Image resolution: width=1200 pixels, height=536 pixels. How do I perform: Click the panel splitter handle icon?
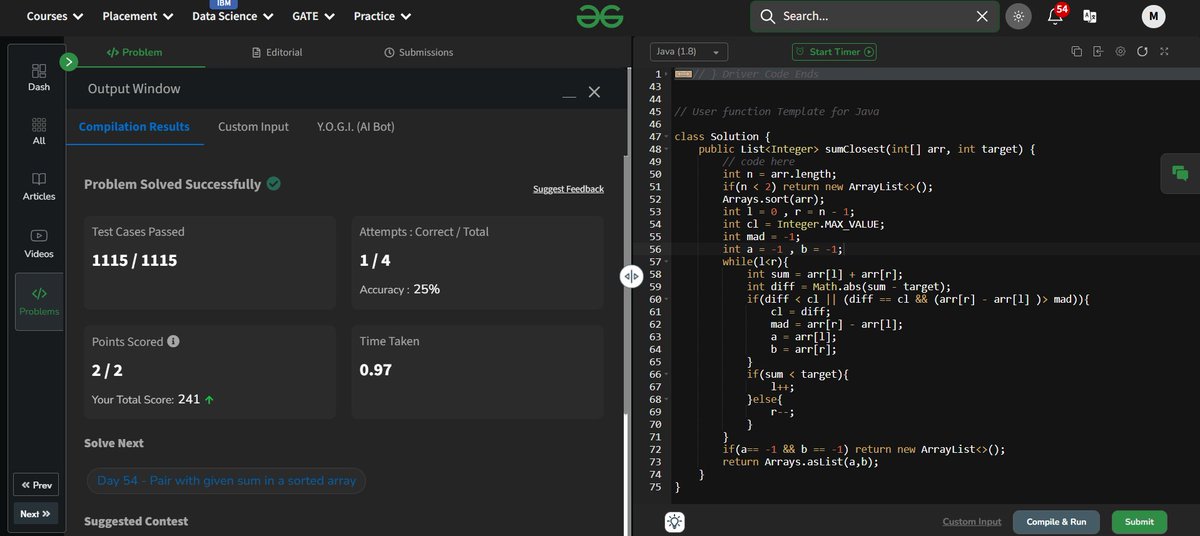[630, 277]
